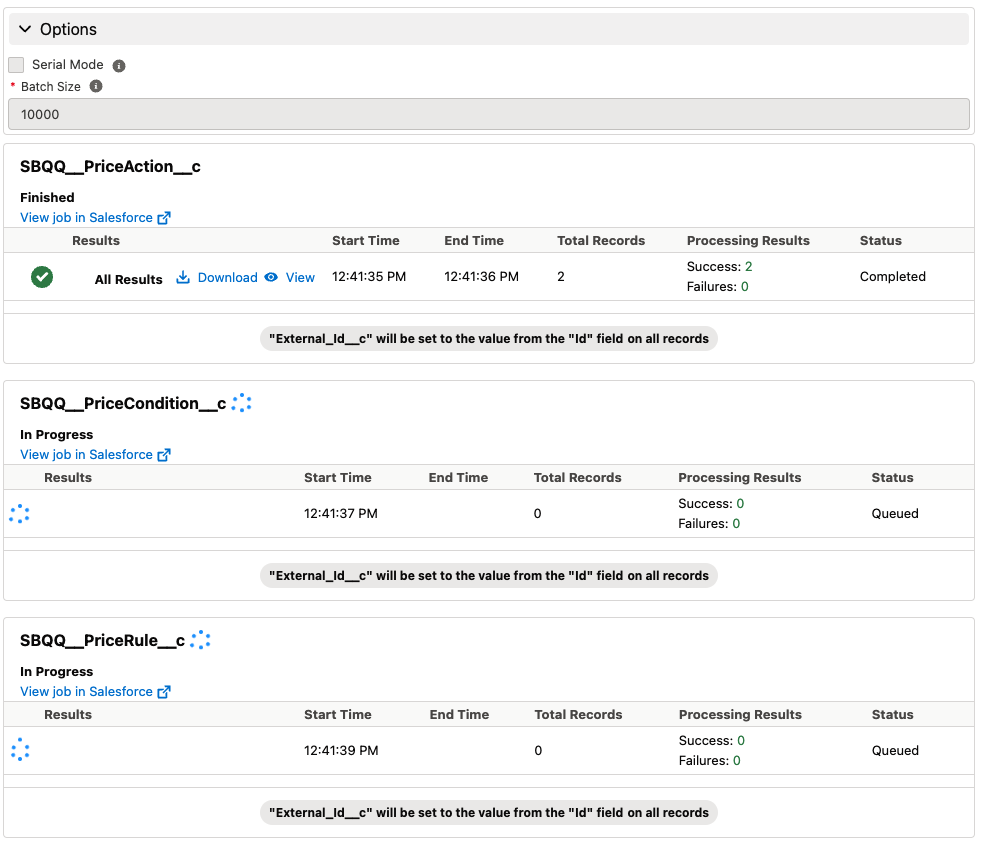Open PriceAction job in Salesforce link
Viewport: 982px width, 843px height.
[x=86, y=217]
